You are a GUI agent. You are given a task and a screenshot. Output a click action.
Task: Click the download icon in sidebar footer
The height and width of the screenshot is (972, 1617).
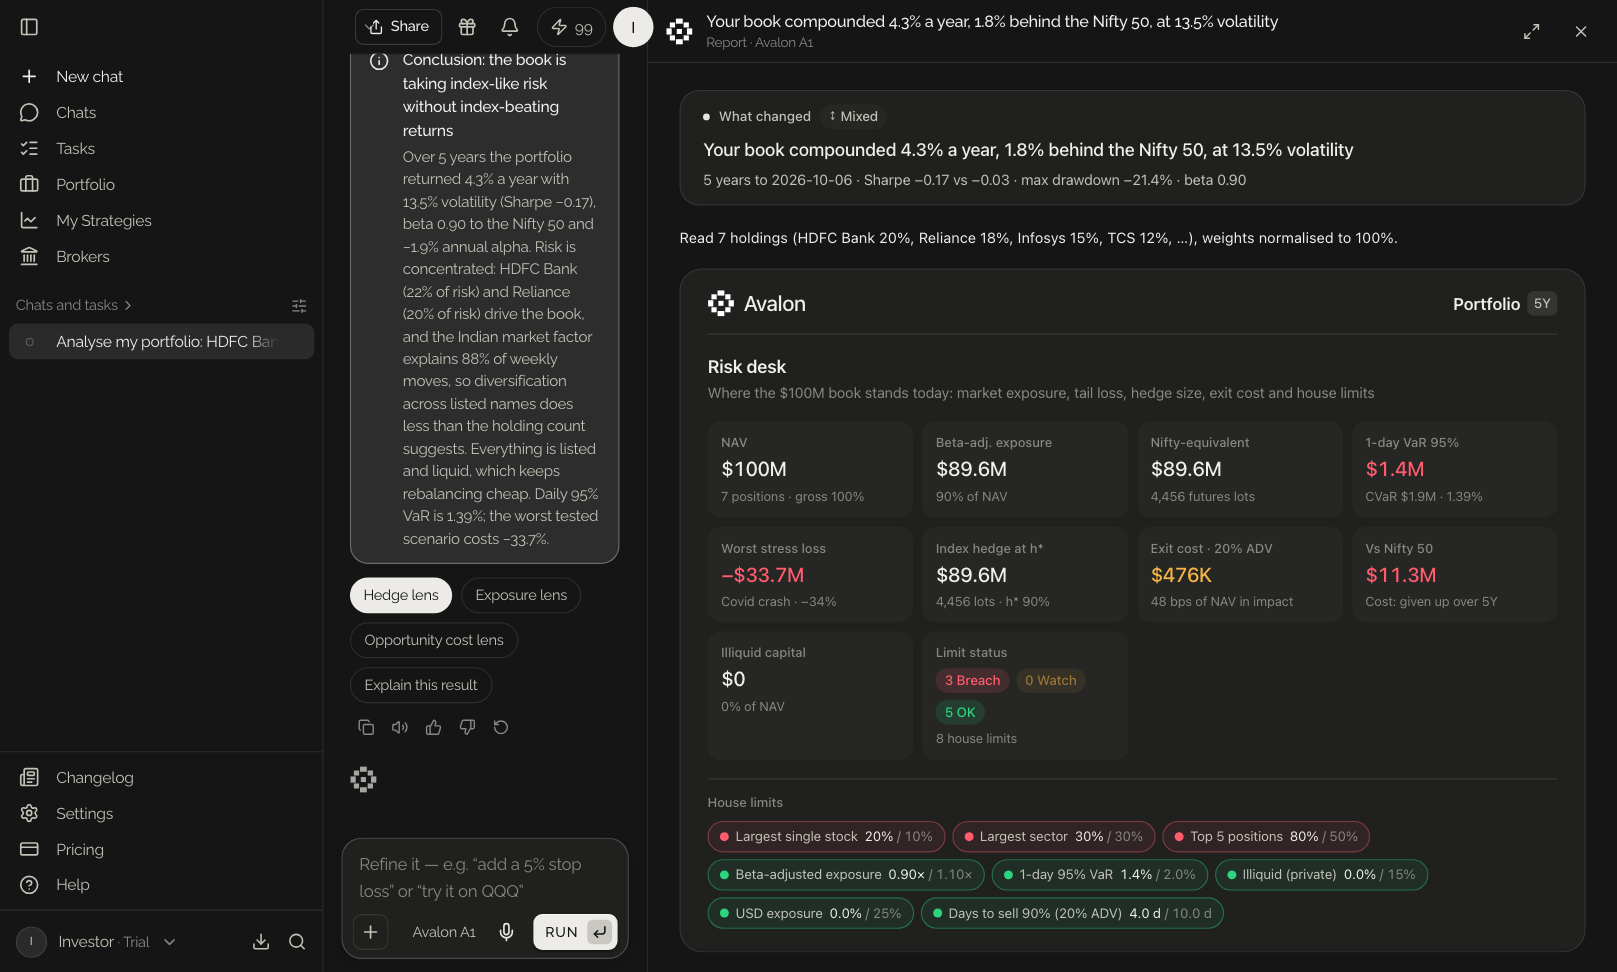coord(261,942)
